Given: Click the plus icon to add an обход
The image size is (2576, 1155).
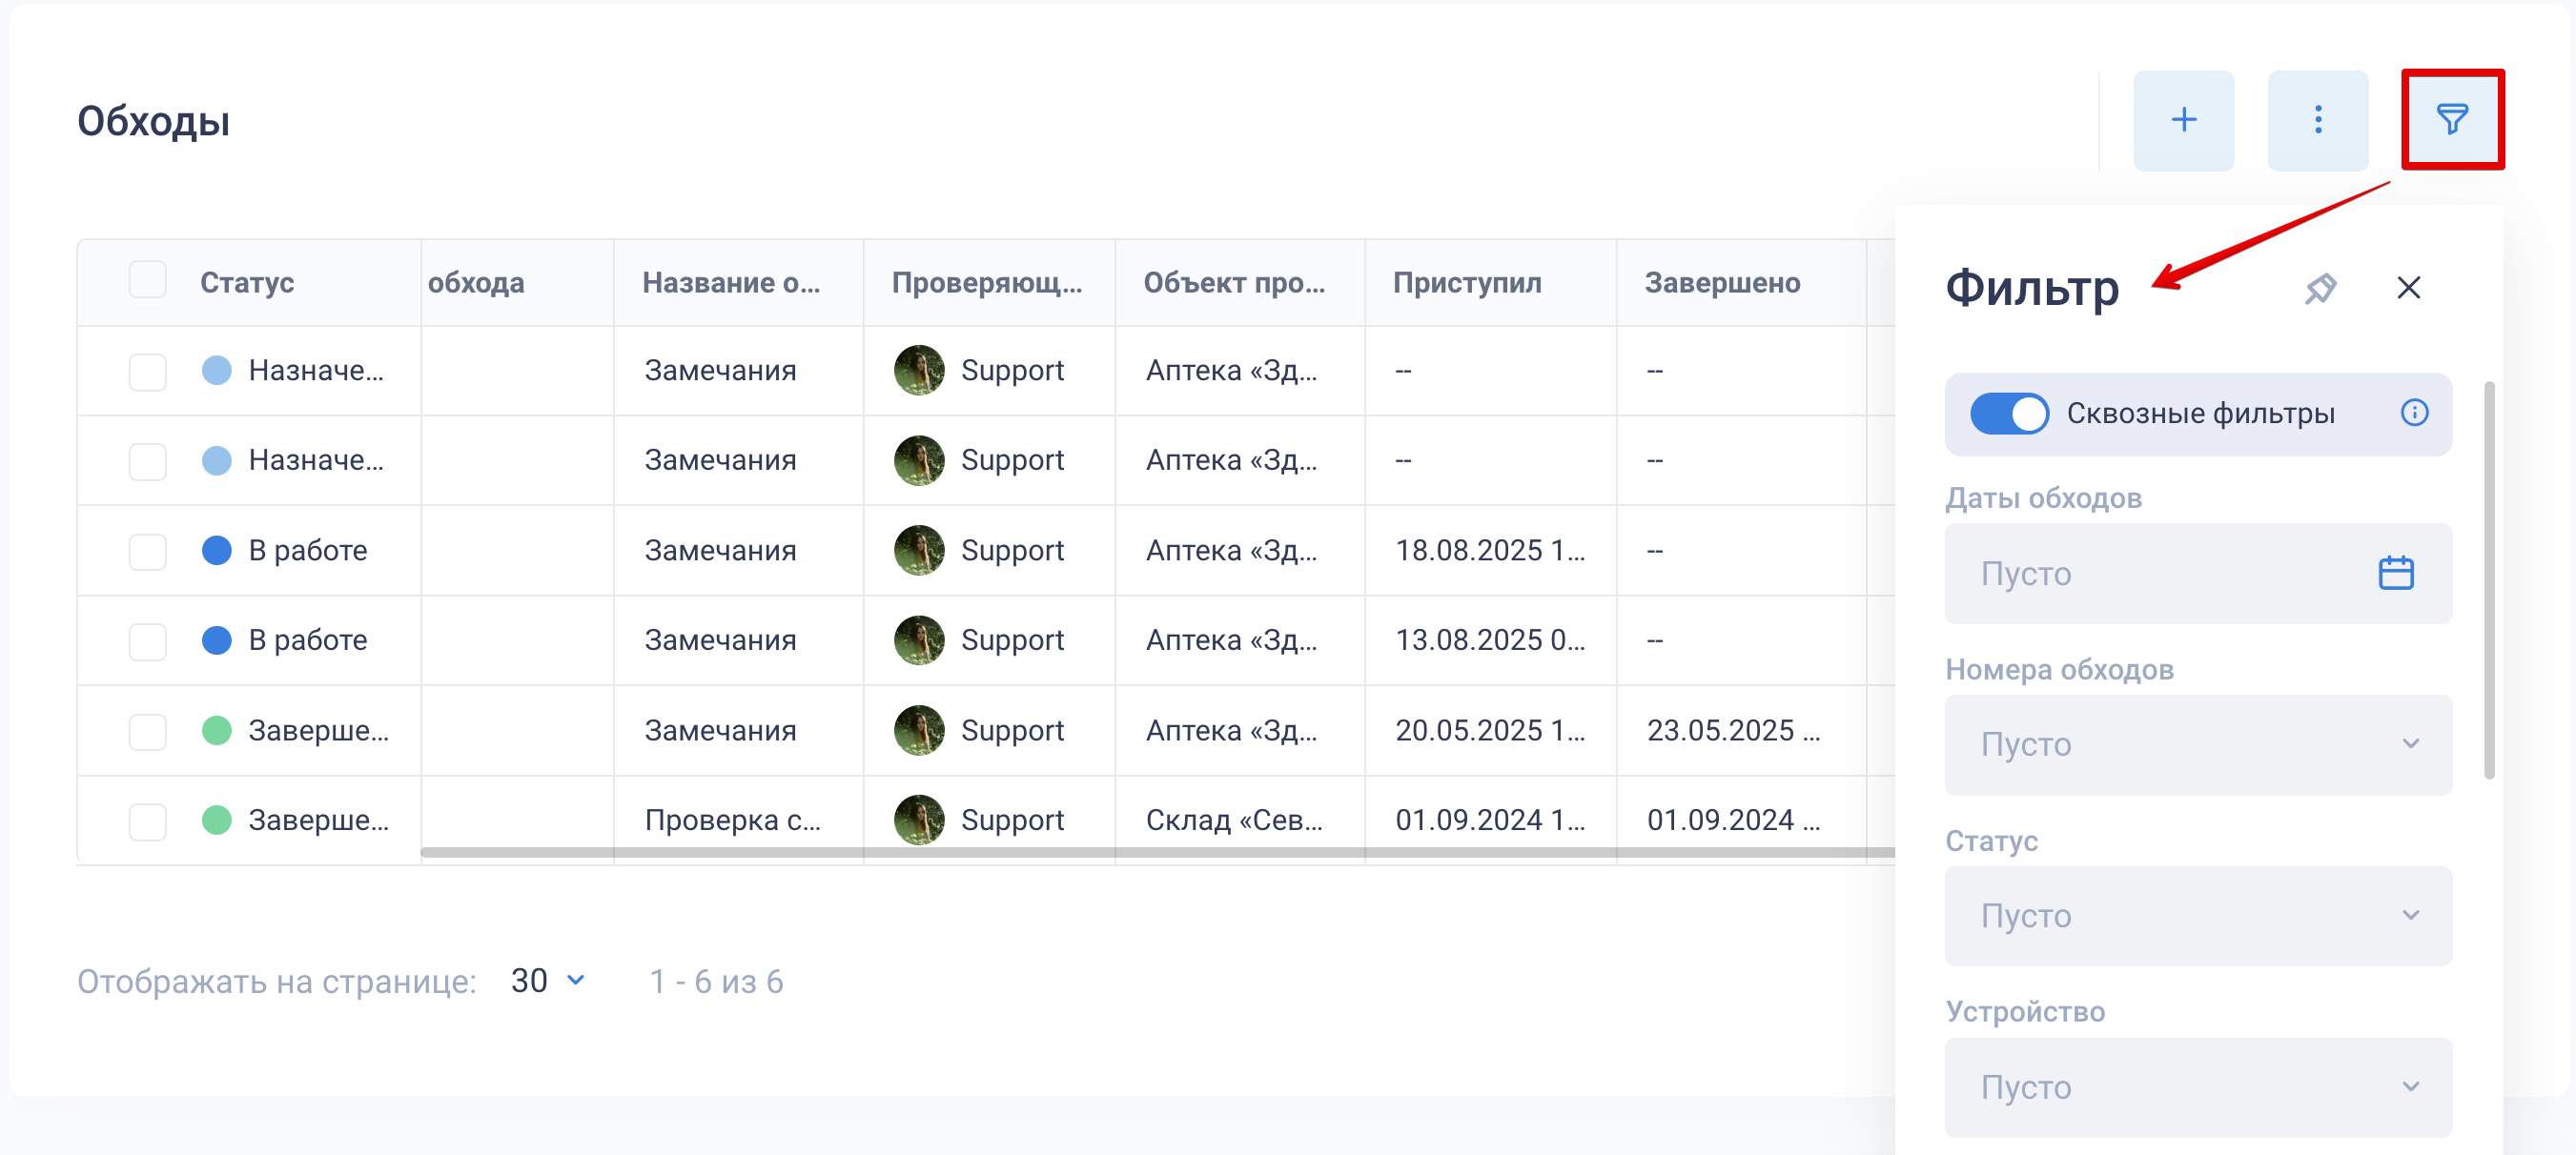Looking at the screenshot, I should point(2183,120).
